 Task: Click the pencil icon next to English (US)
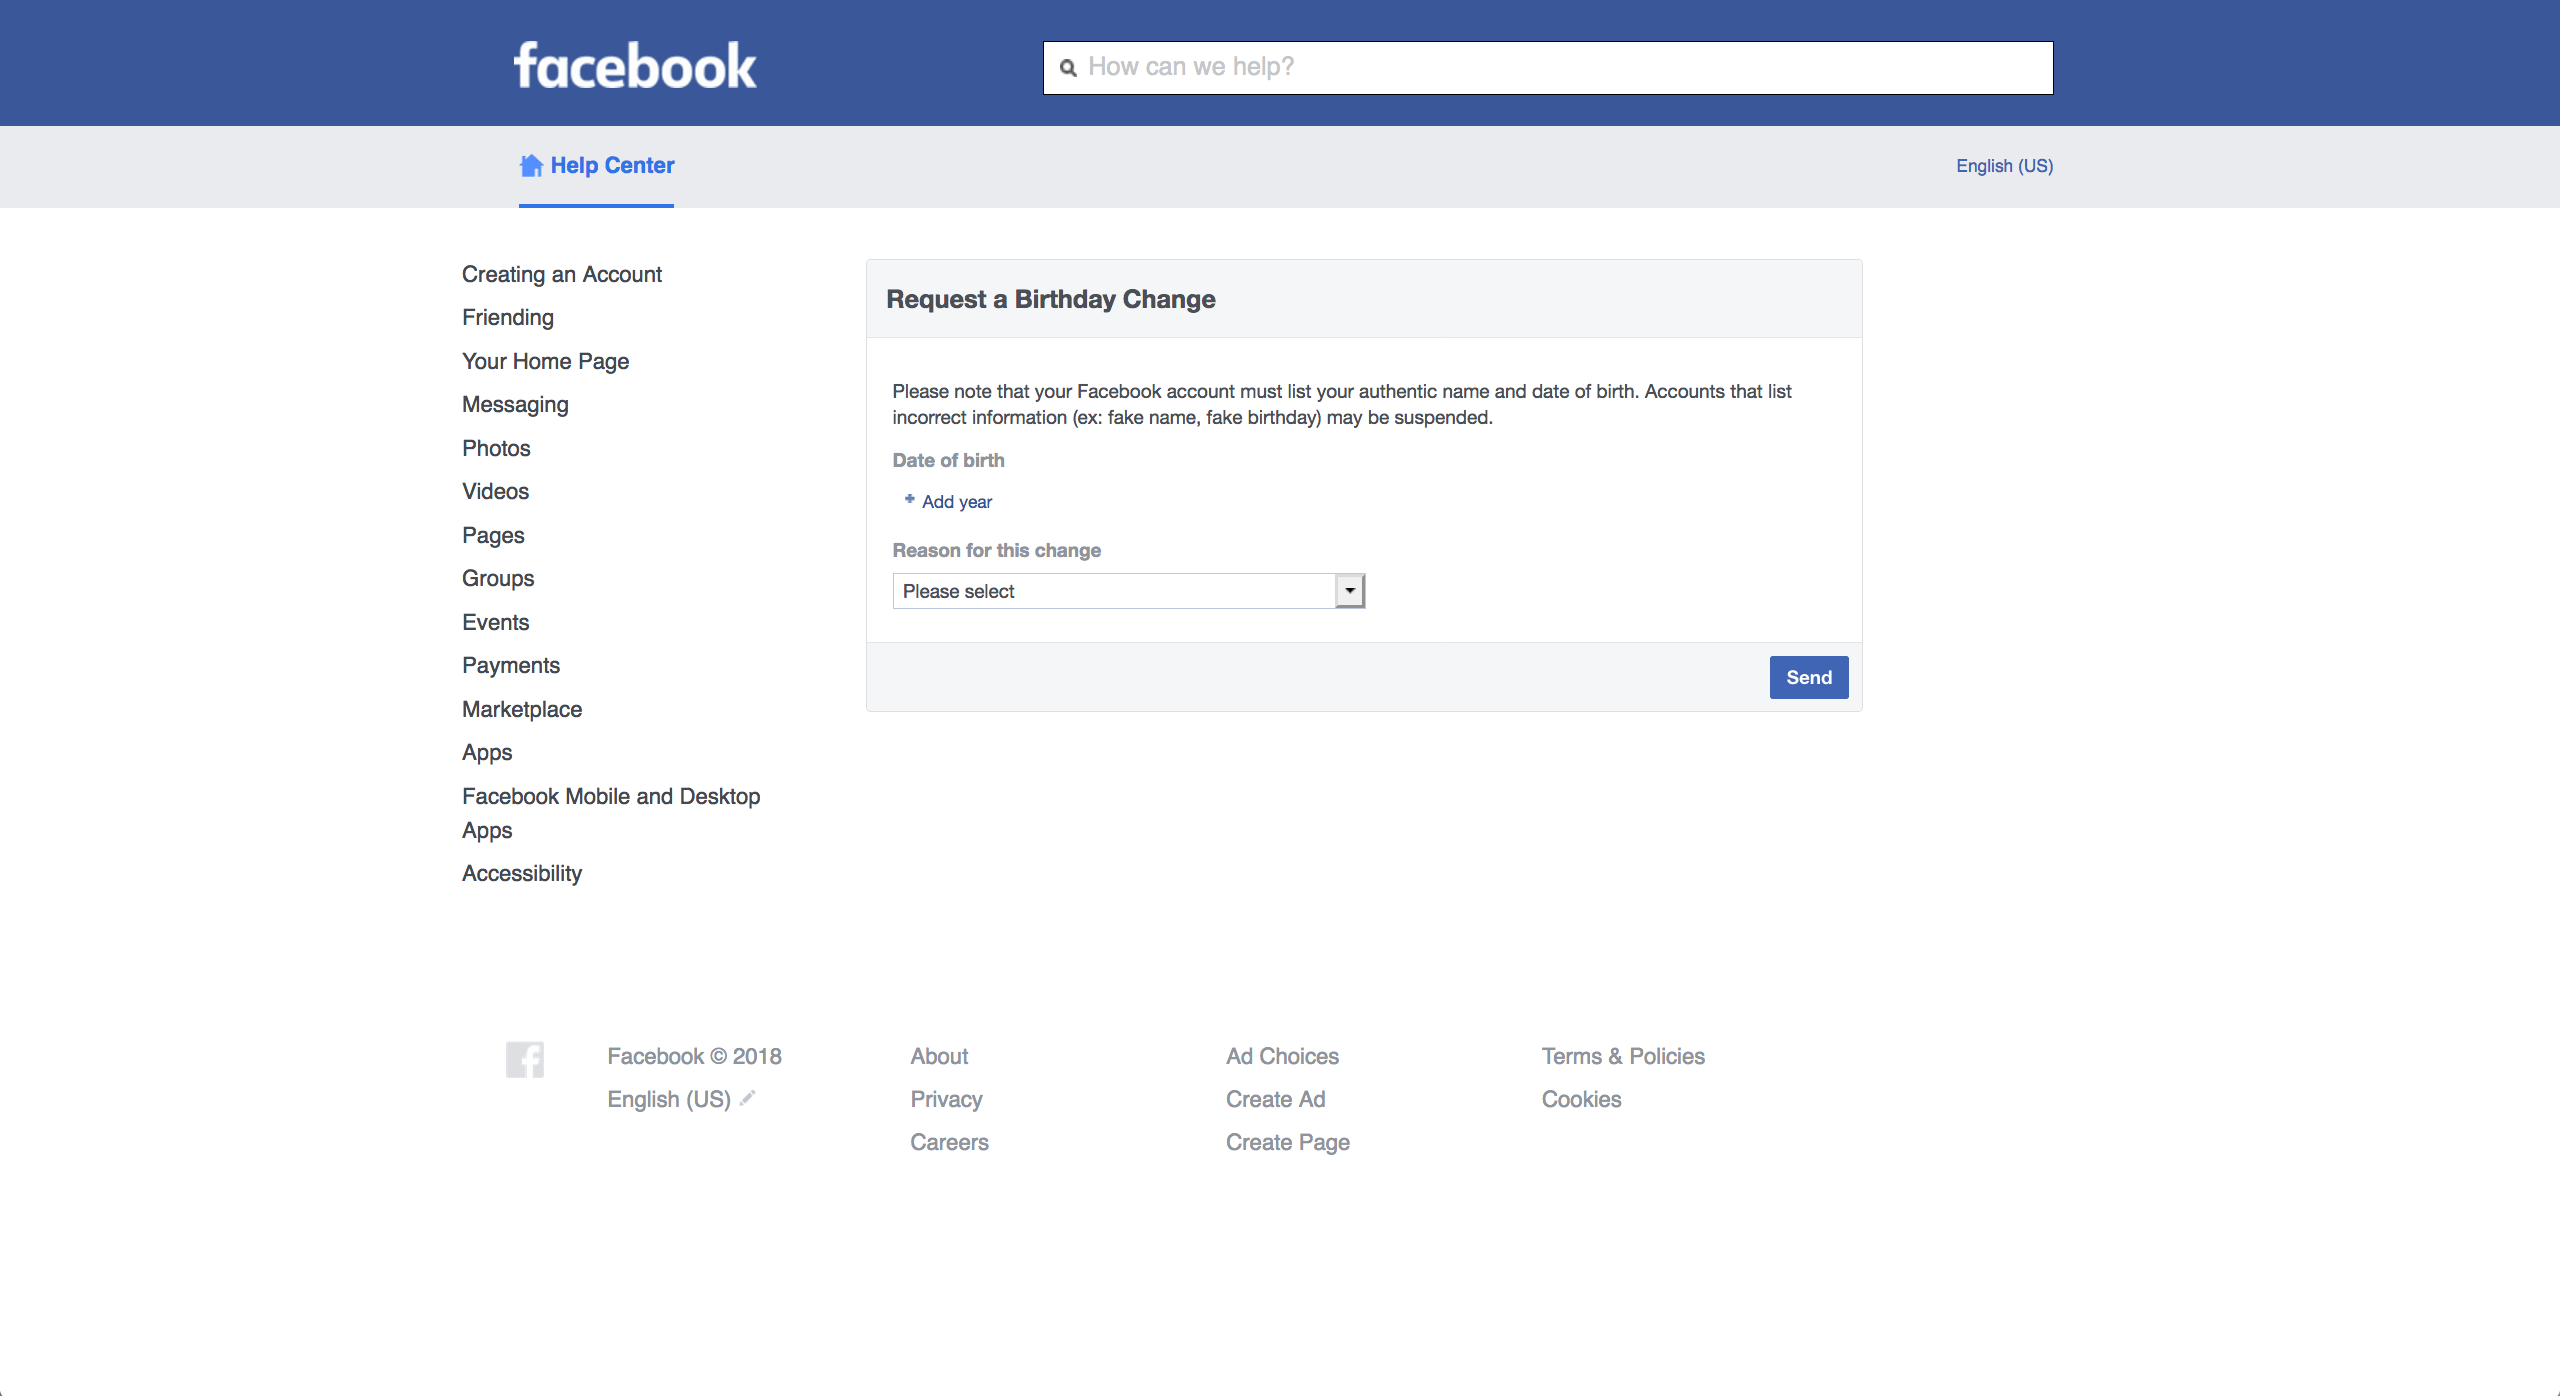pos(747,1098)
